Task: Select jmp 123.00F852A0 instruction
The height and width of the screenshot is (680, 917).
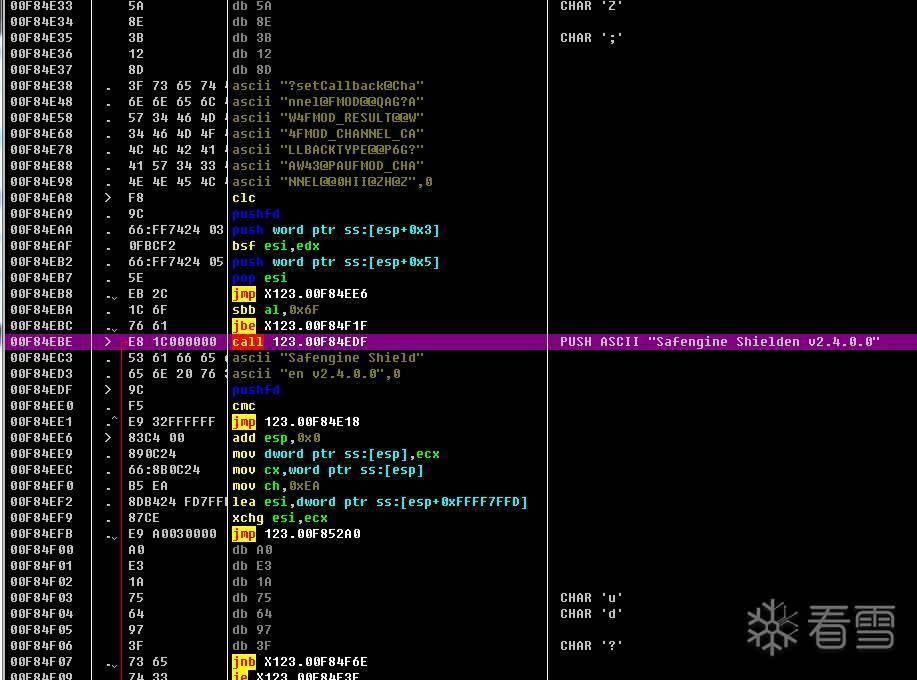Action: [296, 534]
